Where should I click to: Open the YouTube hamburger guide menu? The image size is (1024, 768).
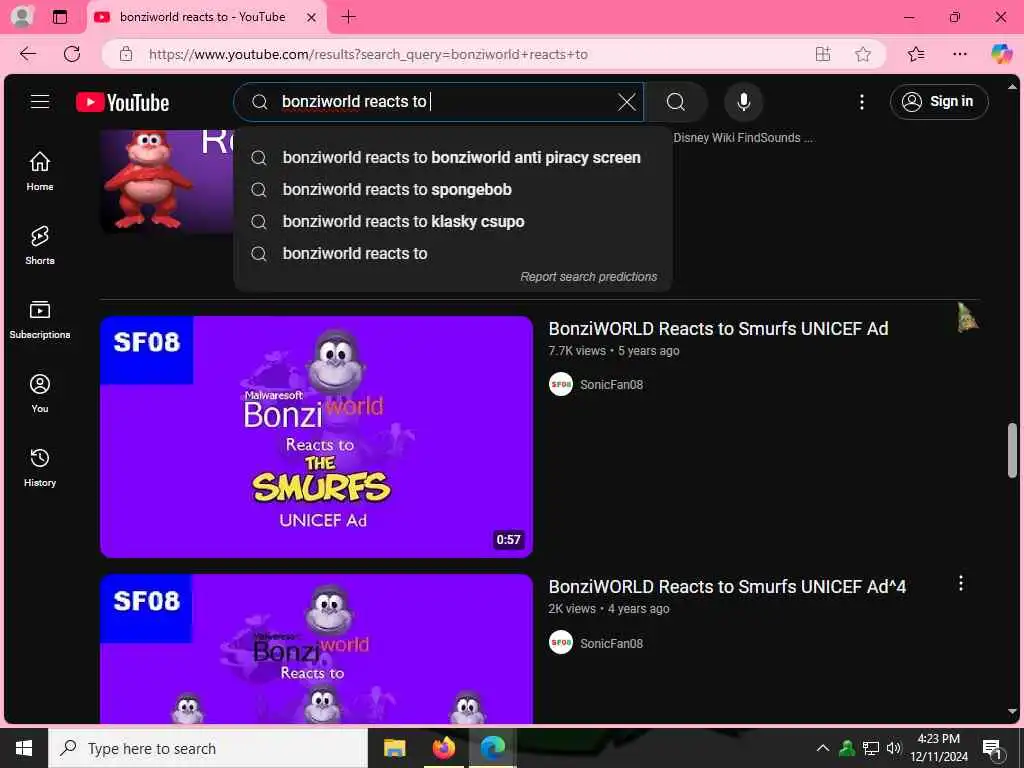[x=40, y=102]
